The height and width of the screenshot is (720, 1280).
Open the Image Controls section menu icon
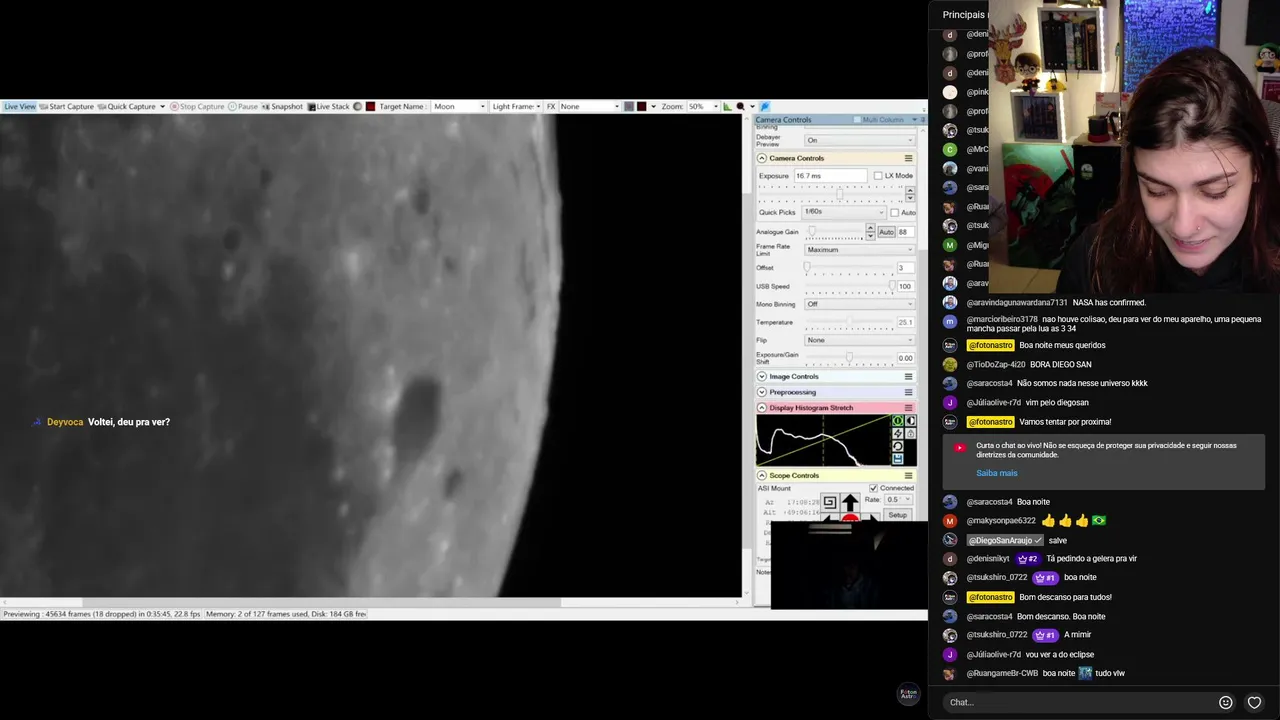point(908,376)
